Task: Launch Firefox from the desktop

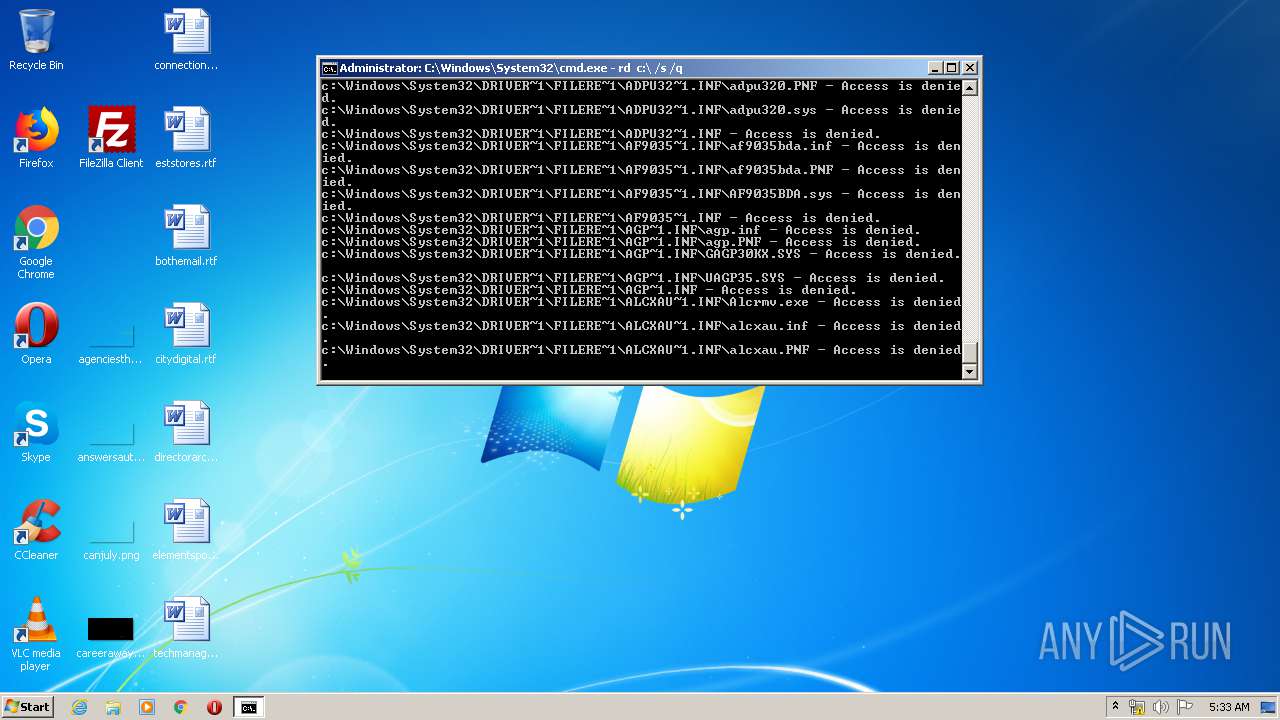Action: click(36, 138)
